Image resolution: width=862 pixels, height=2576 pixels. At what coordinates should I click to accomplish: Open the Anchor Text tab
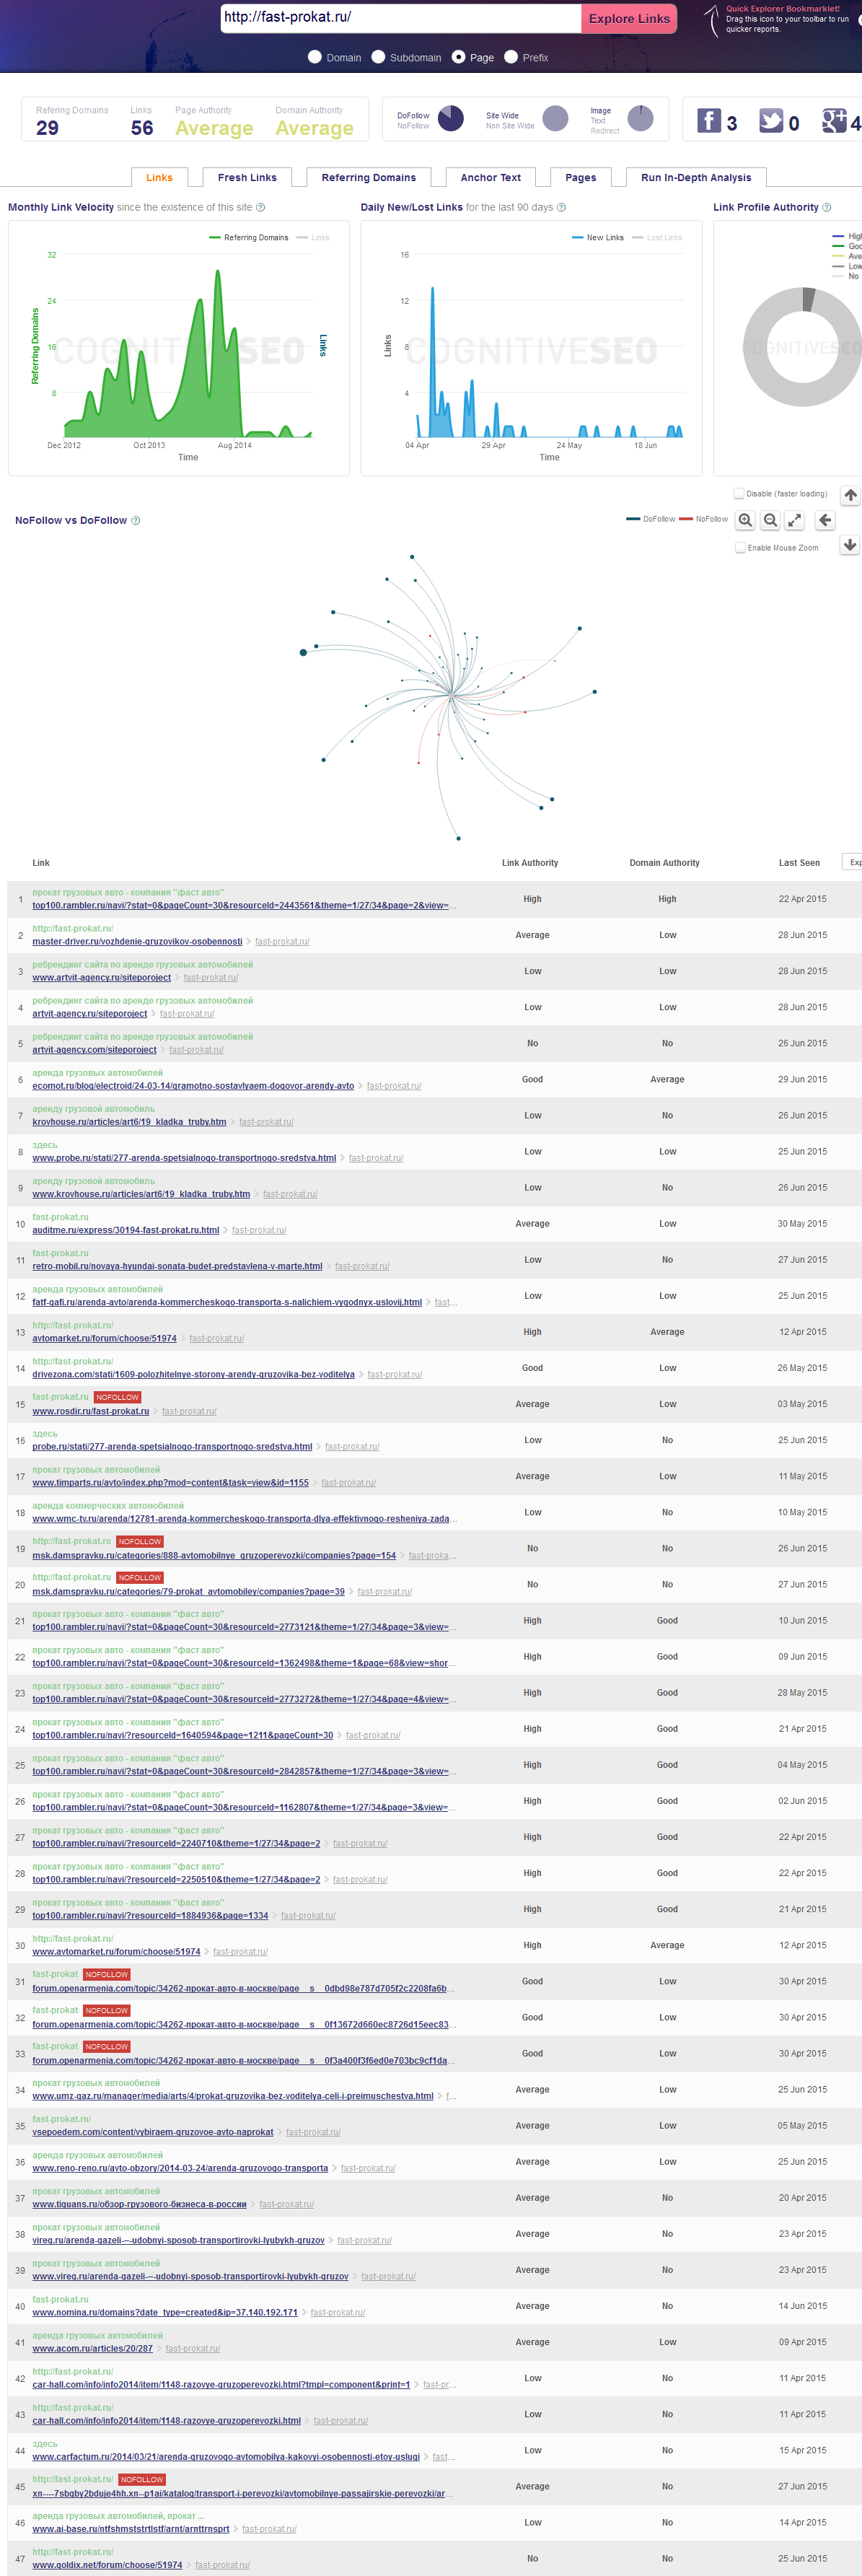coord(490,178)
